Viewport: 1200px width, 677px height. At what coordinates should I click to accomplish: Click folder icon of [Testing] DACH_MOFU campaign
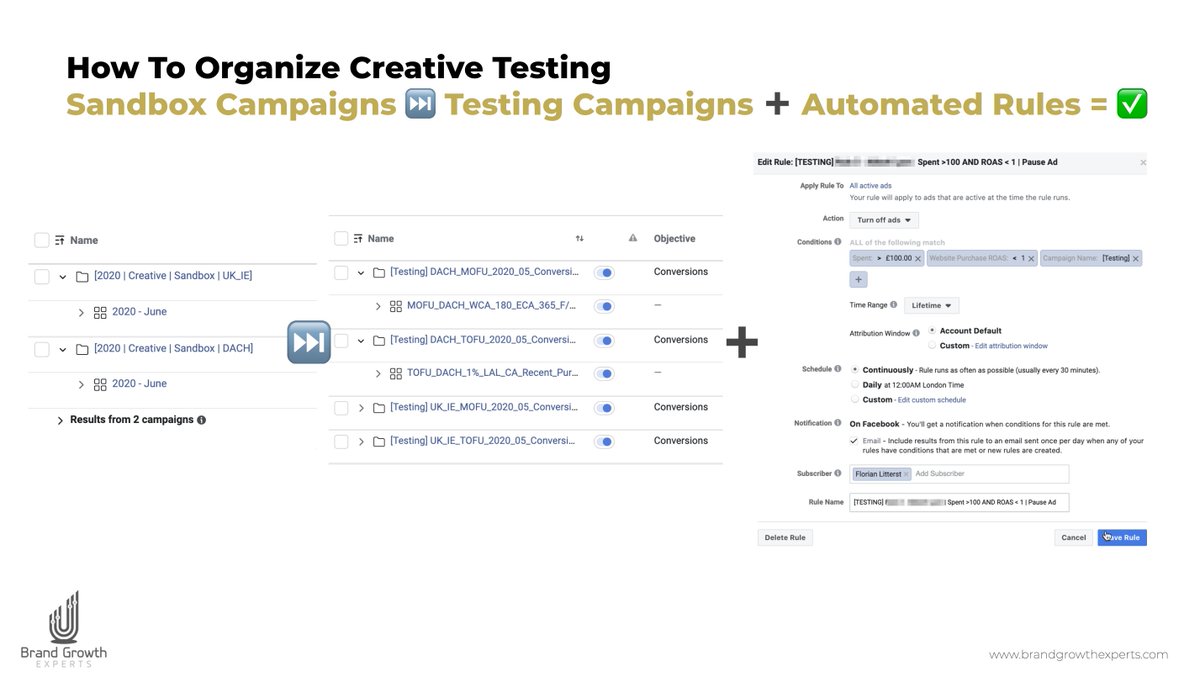point(379,272)
